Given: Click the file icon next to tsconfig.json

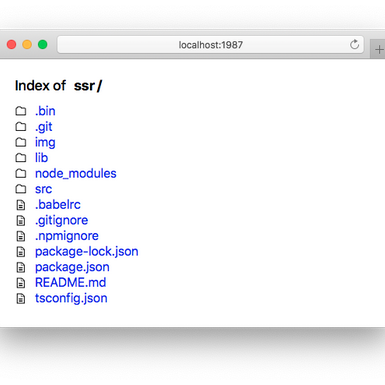Looking at the screenshot, I should click(21, 298).
